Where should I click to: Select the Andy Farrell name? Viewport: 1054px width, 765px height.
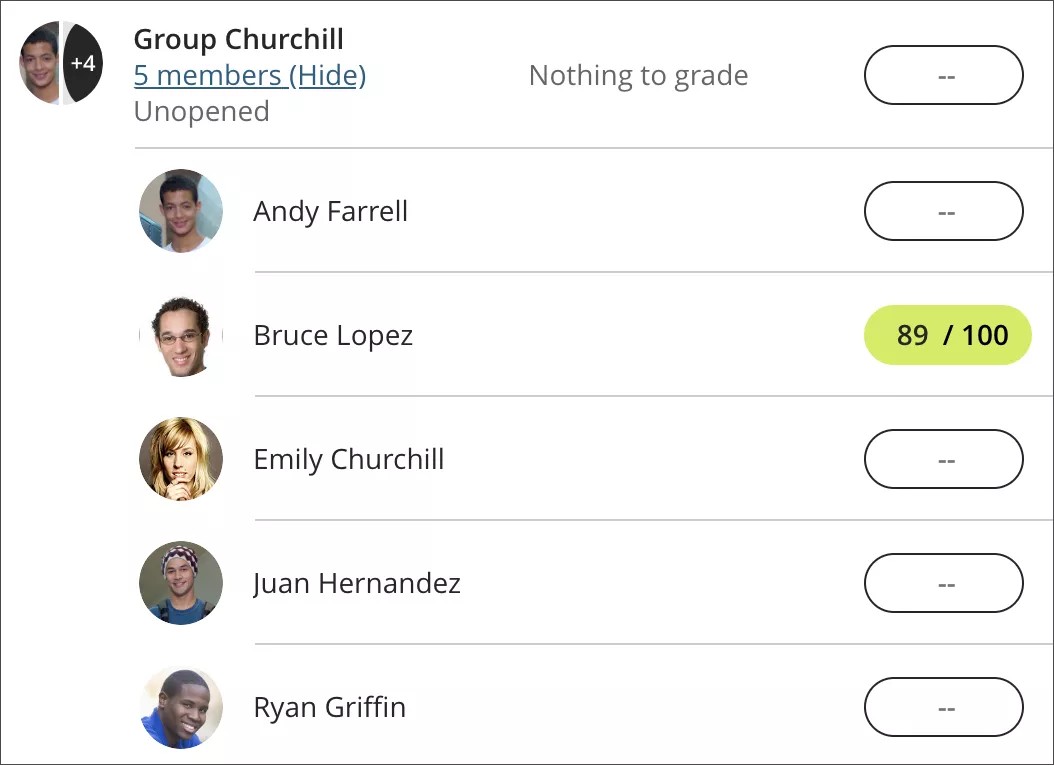pos(330,211)
